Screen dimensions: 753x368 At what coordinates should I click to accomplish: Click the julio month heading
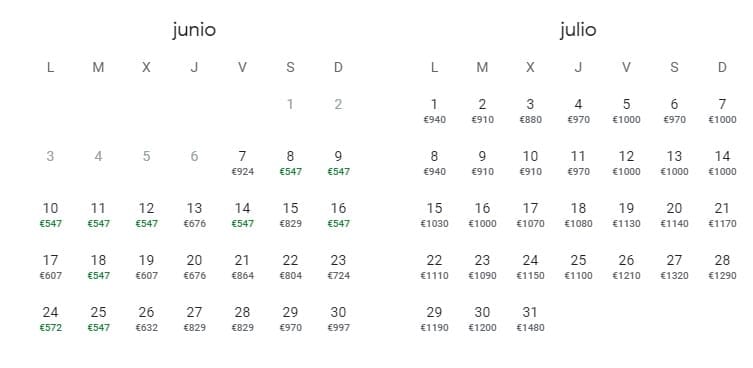[x=578, y=30]
